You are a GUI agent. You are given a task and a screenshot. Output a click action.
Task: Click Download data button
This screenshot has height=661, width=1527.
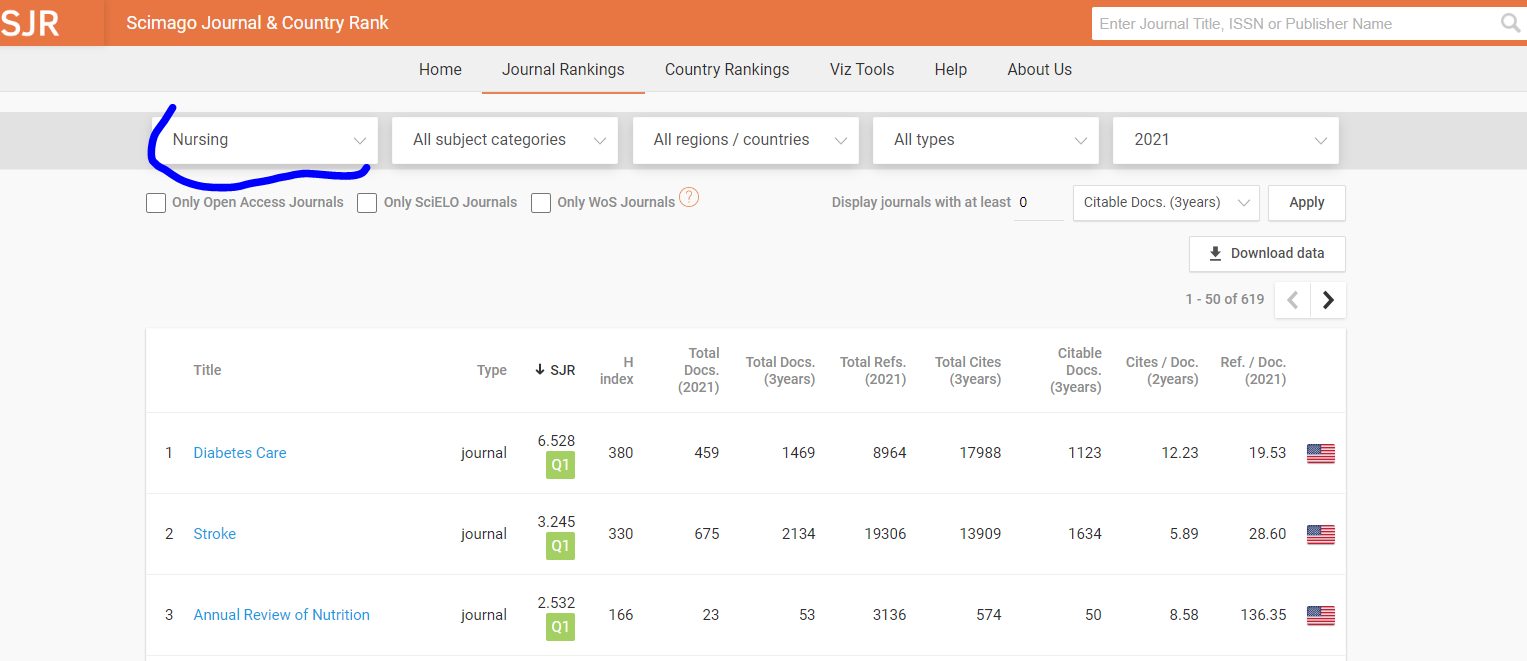pos(1267,253)
